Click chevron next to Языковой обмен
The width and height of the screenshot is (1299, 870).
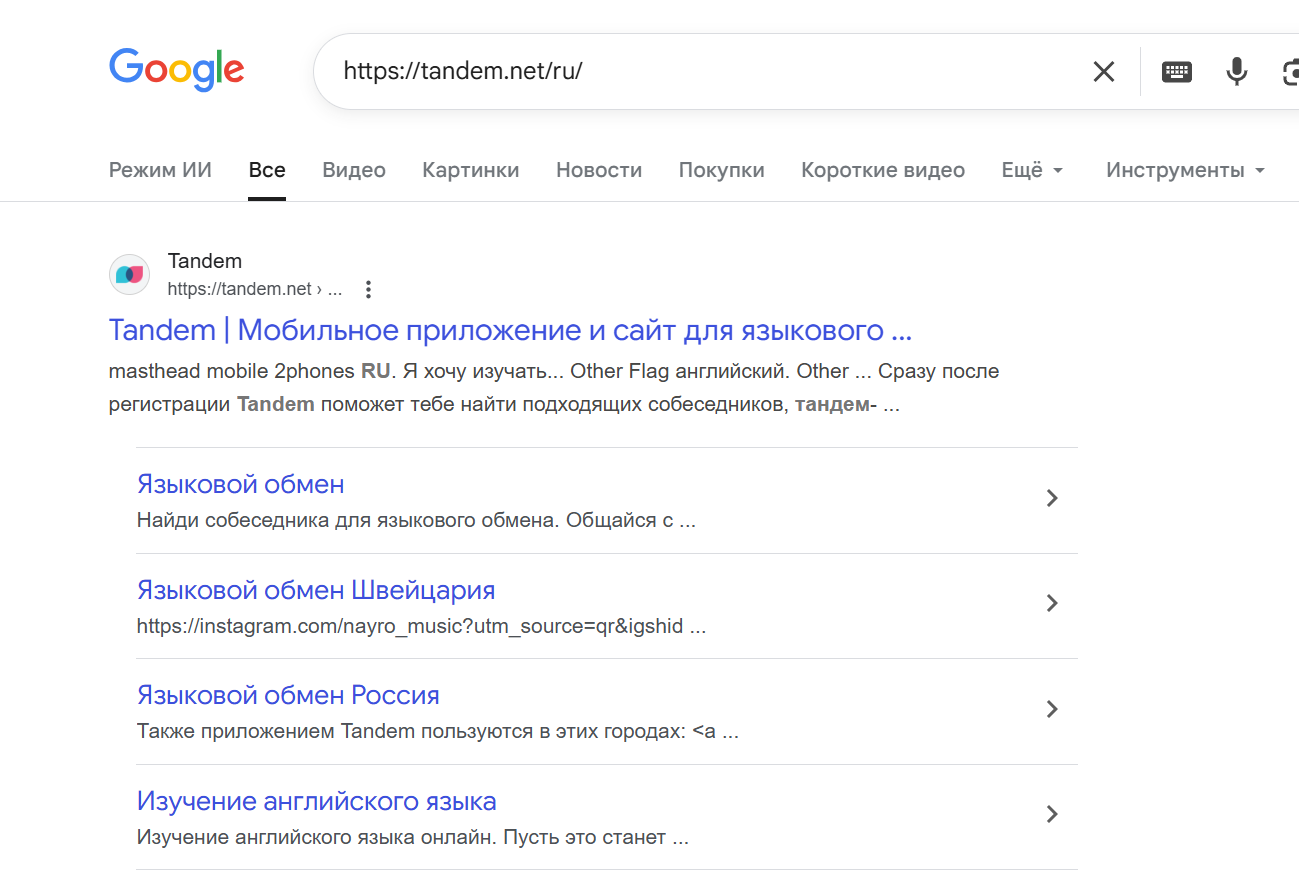(x=1051, y=498)
